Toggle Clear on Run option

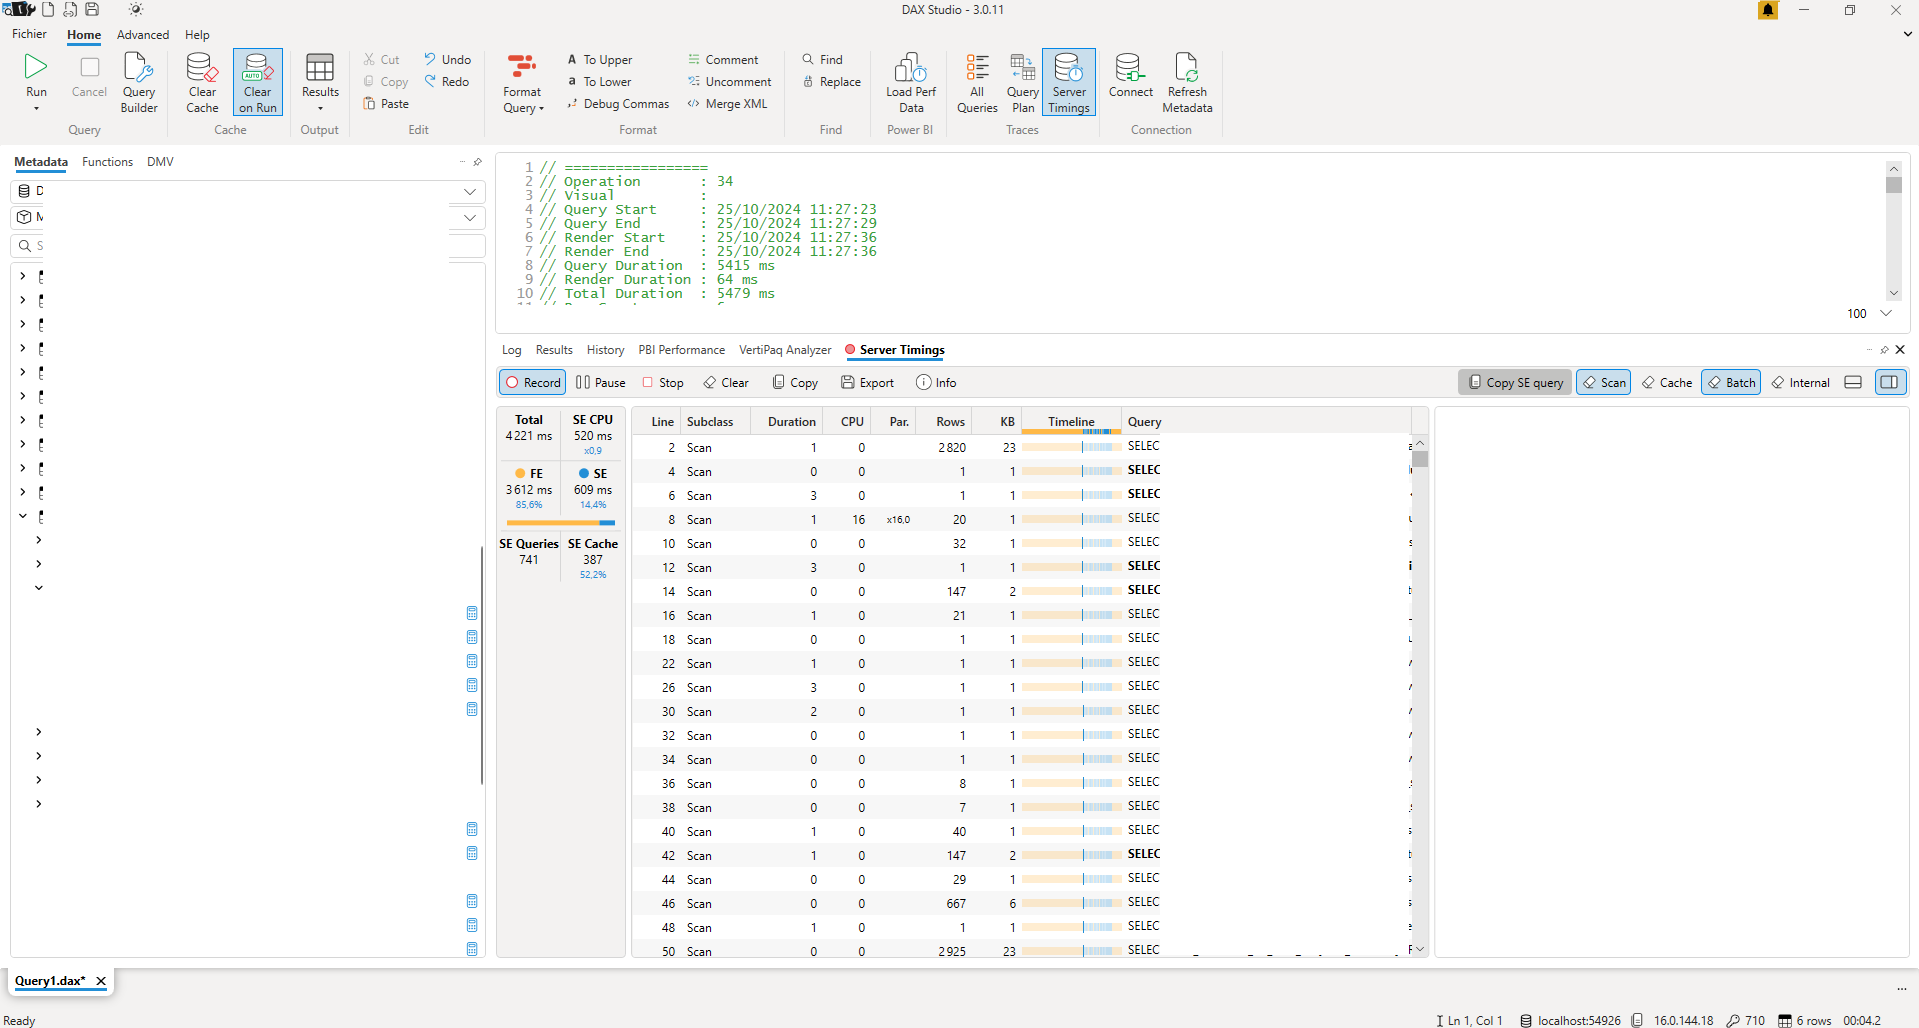click(258, 83)
